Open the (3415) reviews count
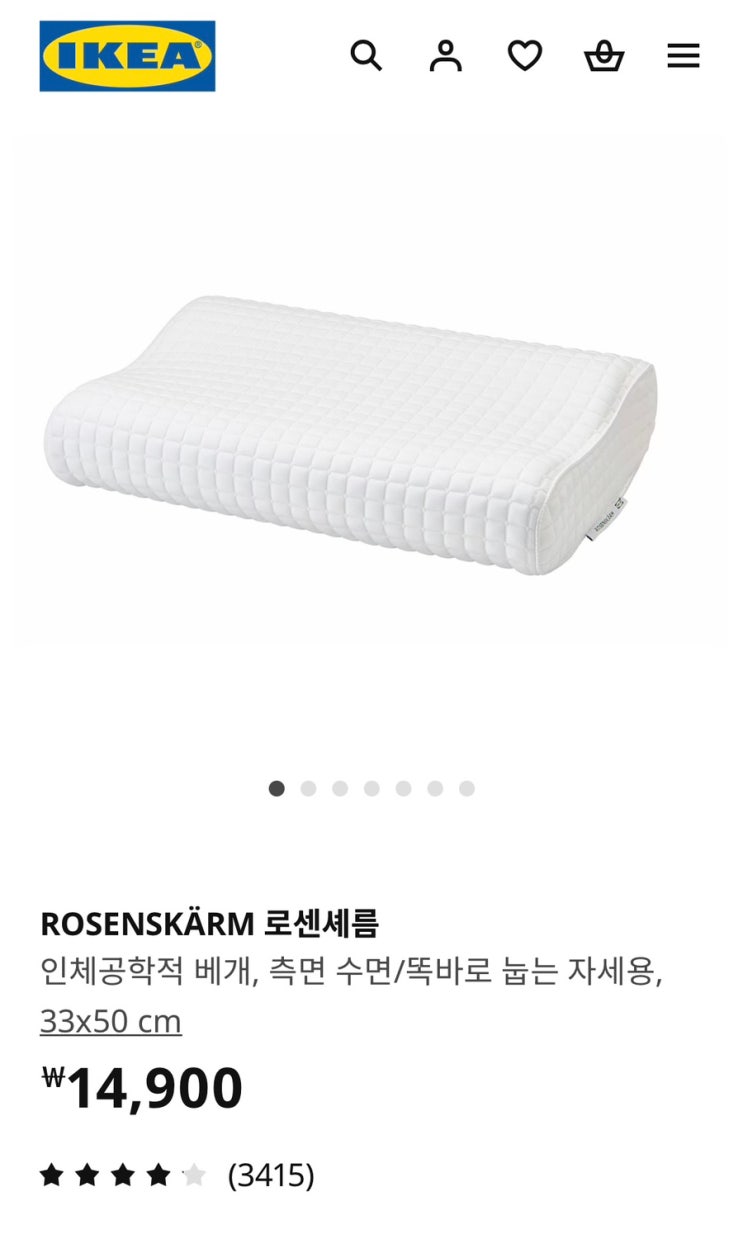The width and height of the screenshot is (743, 1239). click(271, 1175)
